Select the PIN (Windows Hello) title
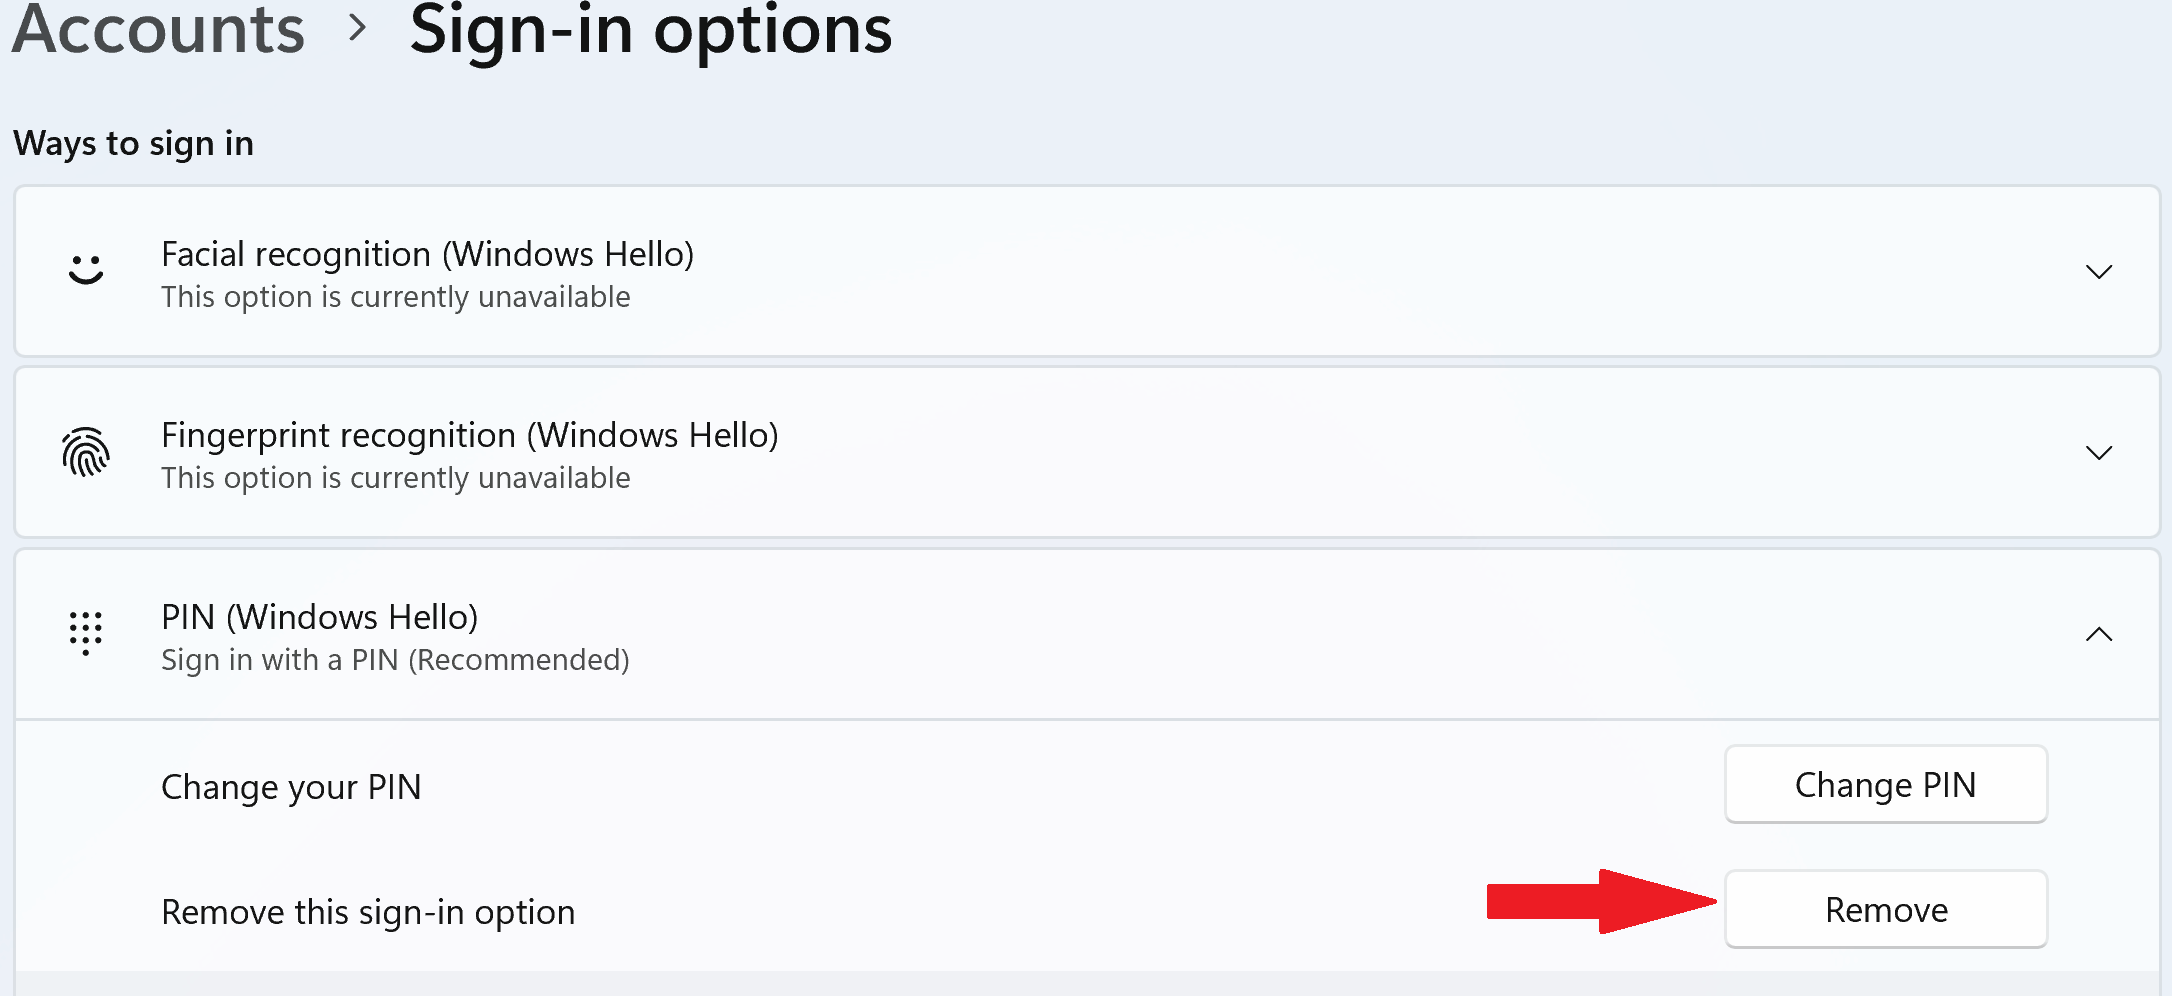This screenshot has width=2172, height=996. [x=320, y=617]
